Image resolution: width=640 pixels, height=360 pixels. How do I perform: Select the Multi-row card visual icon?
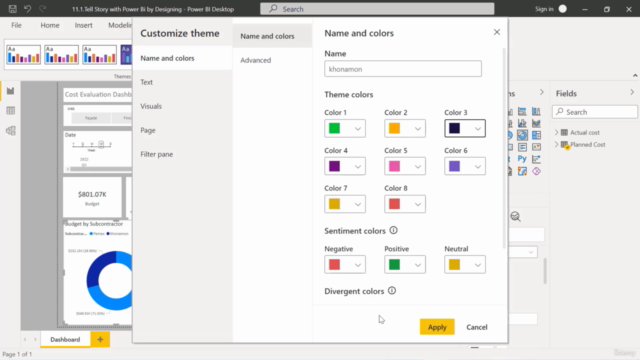522,147
